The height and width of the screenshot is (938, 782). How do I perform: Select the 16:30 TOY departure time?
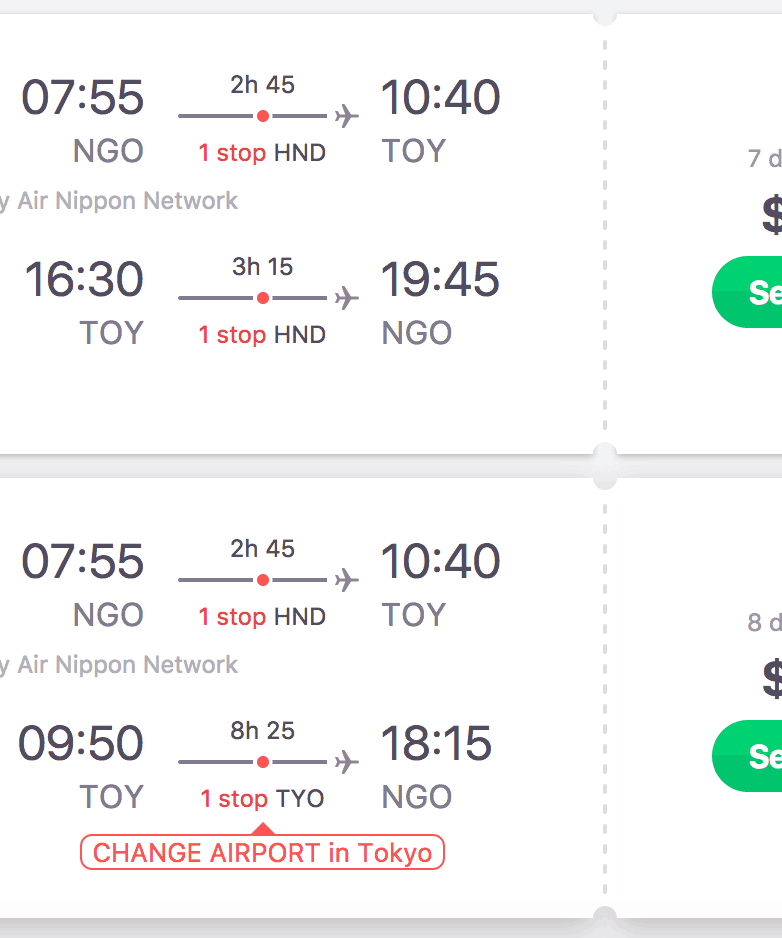[x=84, y=279]
